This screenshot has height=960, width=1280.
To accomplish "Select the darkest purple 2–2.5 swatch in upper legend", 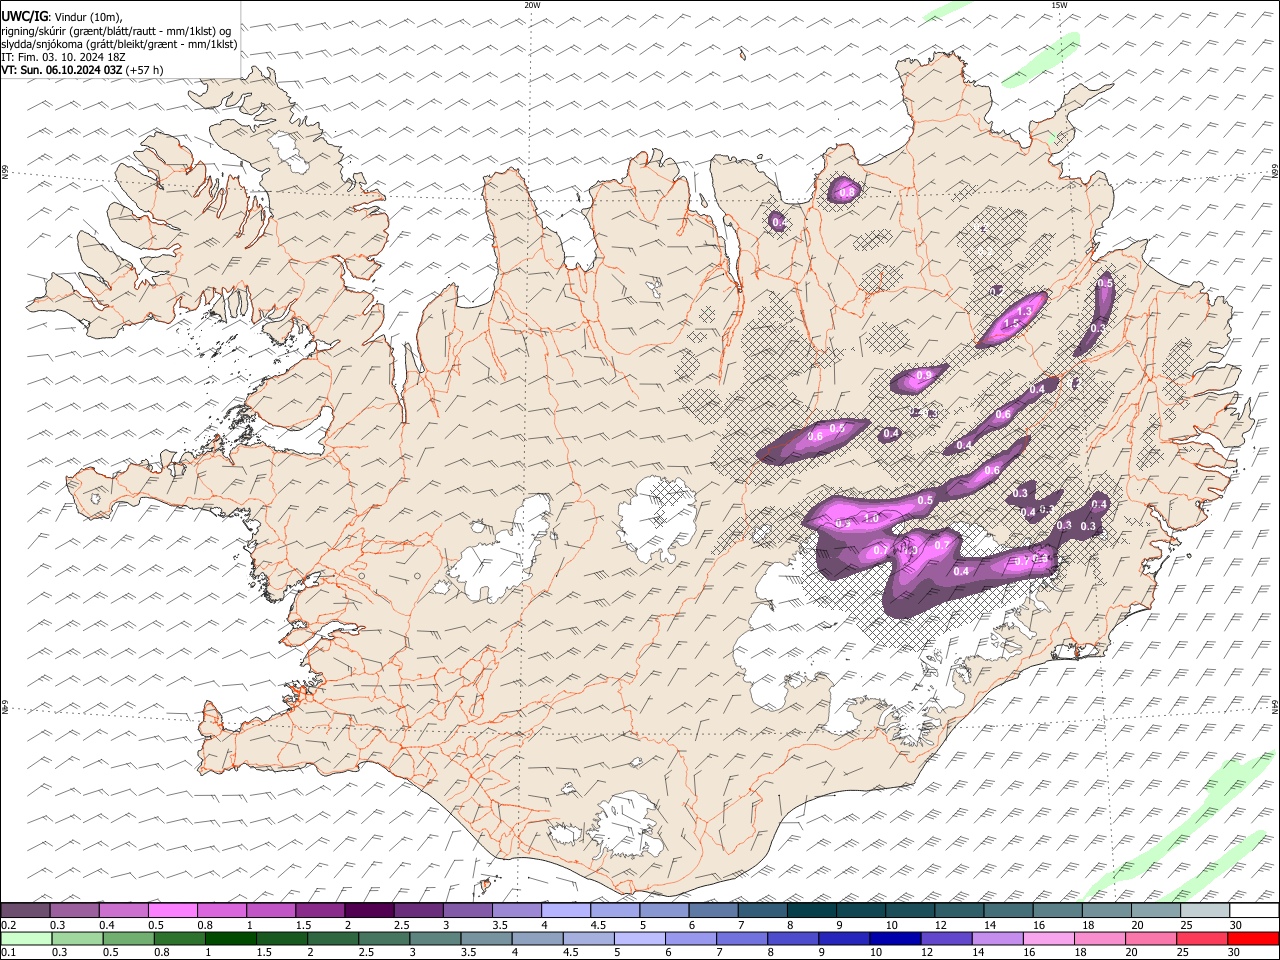I will 369,910.
